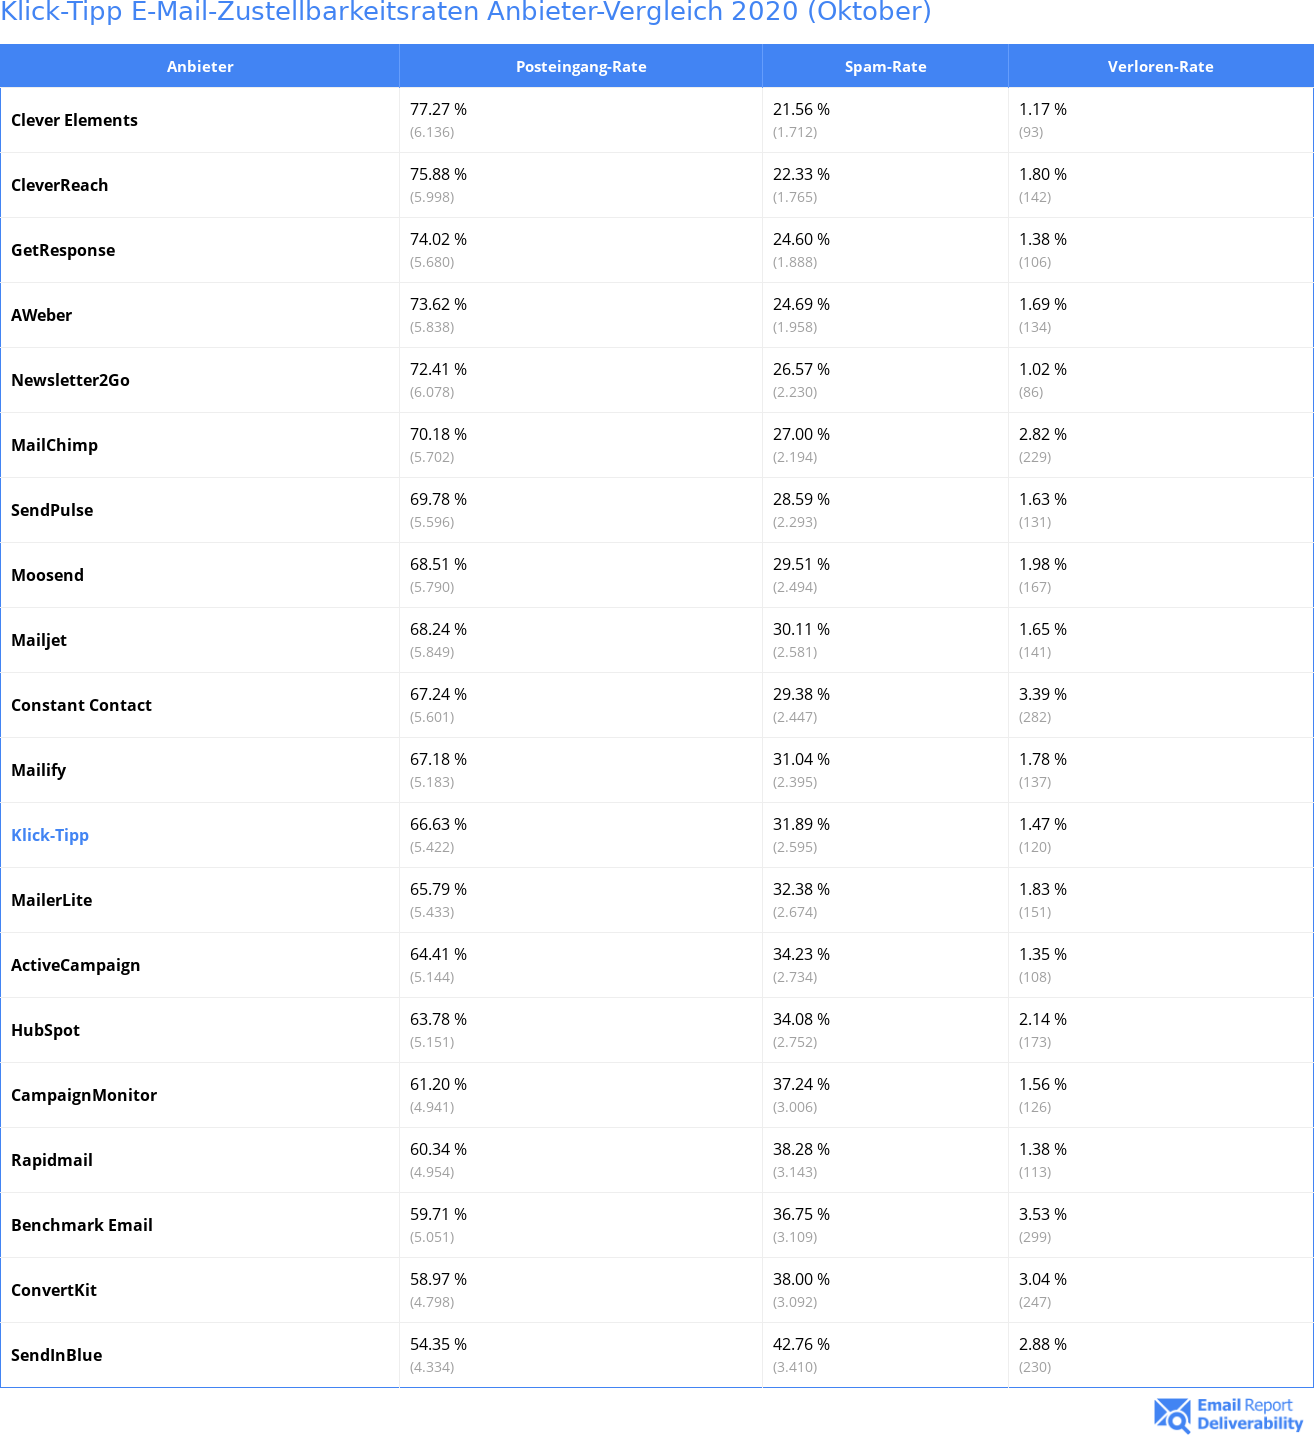Click the MailChimp provider name
The image size is (1314, 1435).
[54, 445]
